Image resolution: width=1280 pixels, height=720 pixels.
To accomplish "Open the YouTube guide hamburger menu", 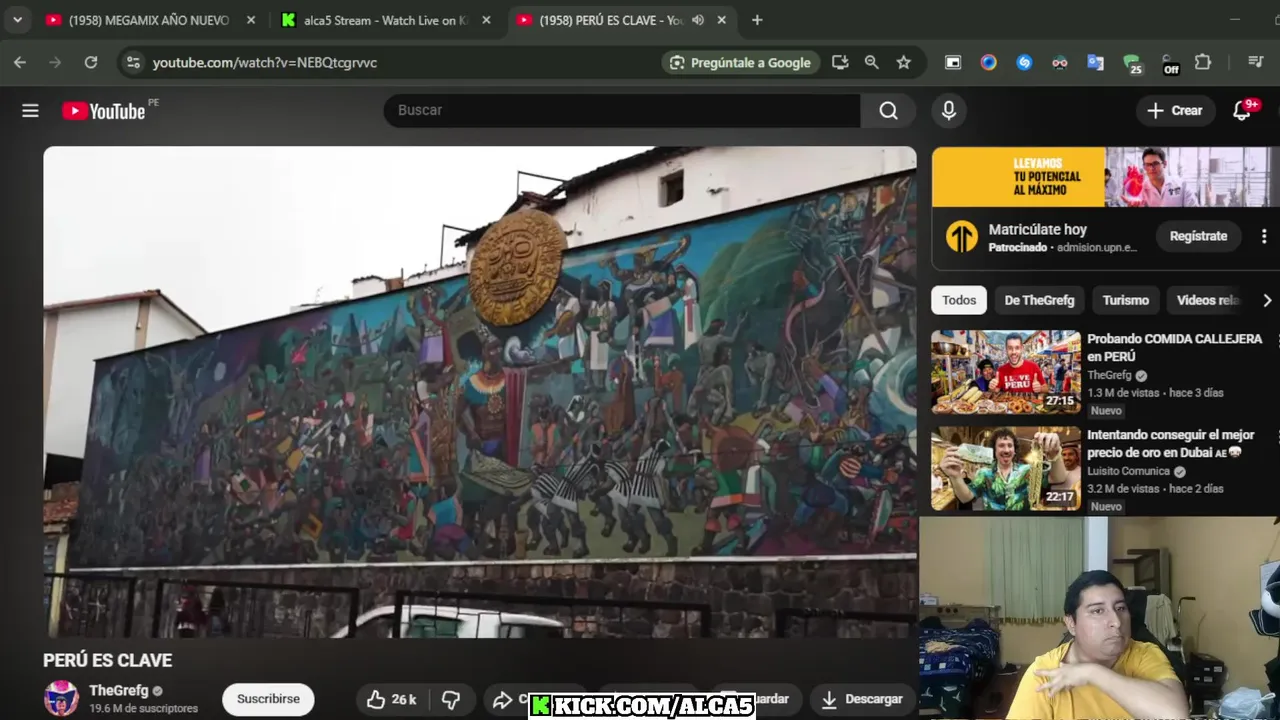I will [x=30, y=111].
